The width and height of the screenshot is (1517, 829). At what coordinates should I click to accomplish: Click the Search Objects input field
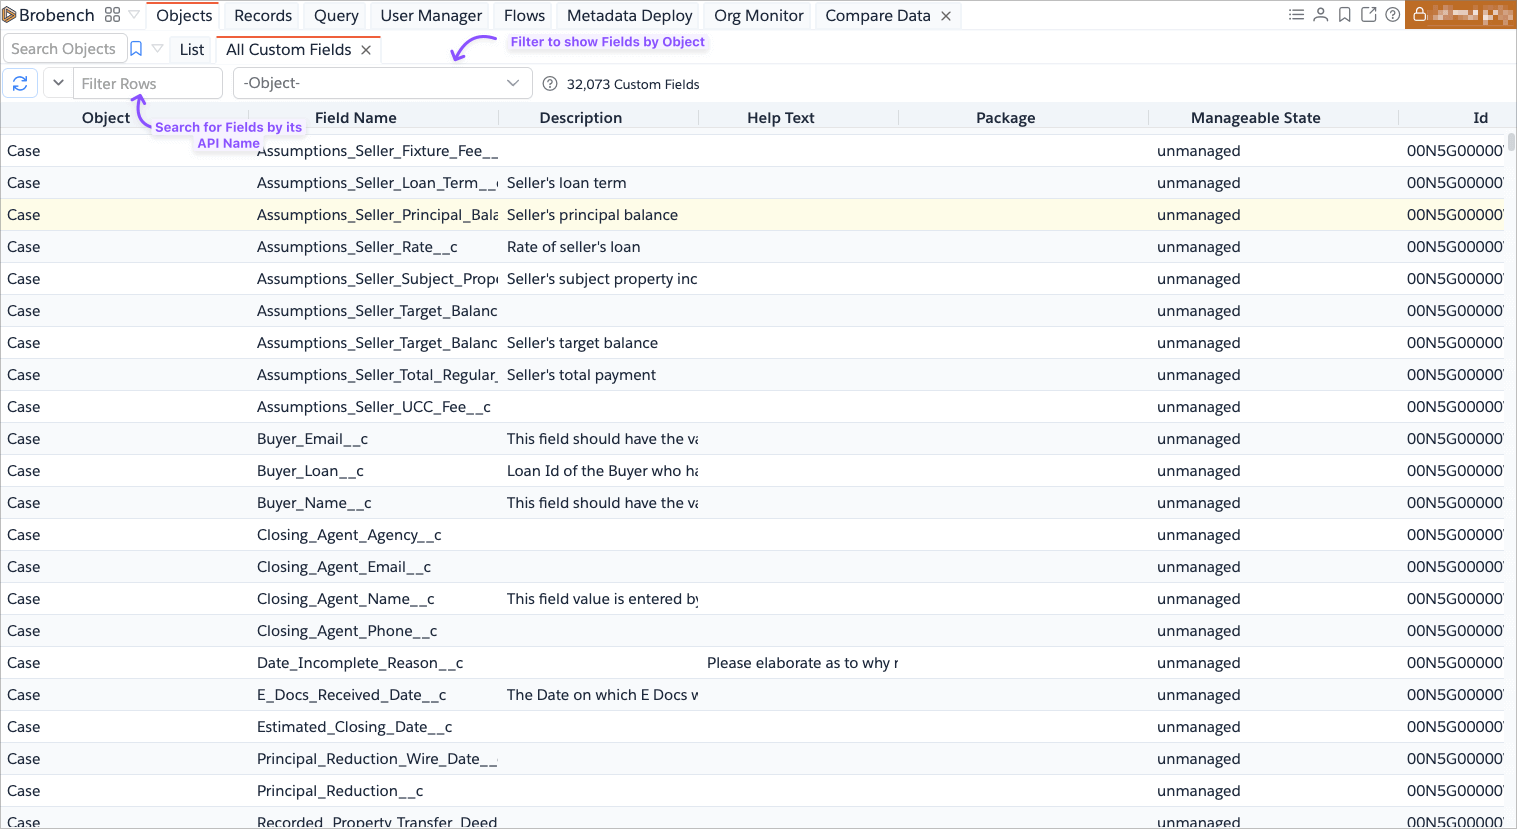[63, 49]
